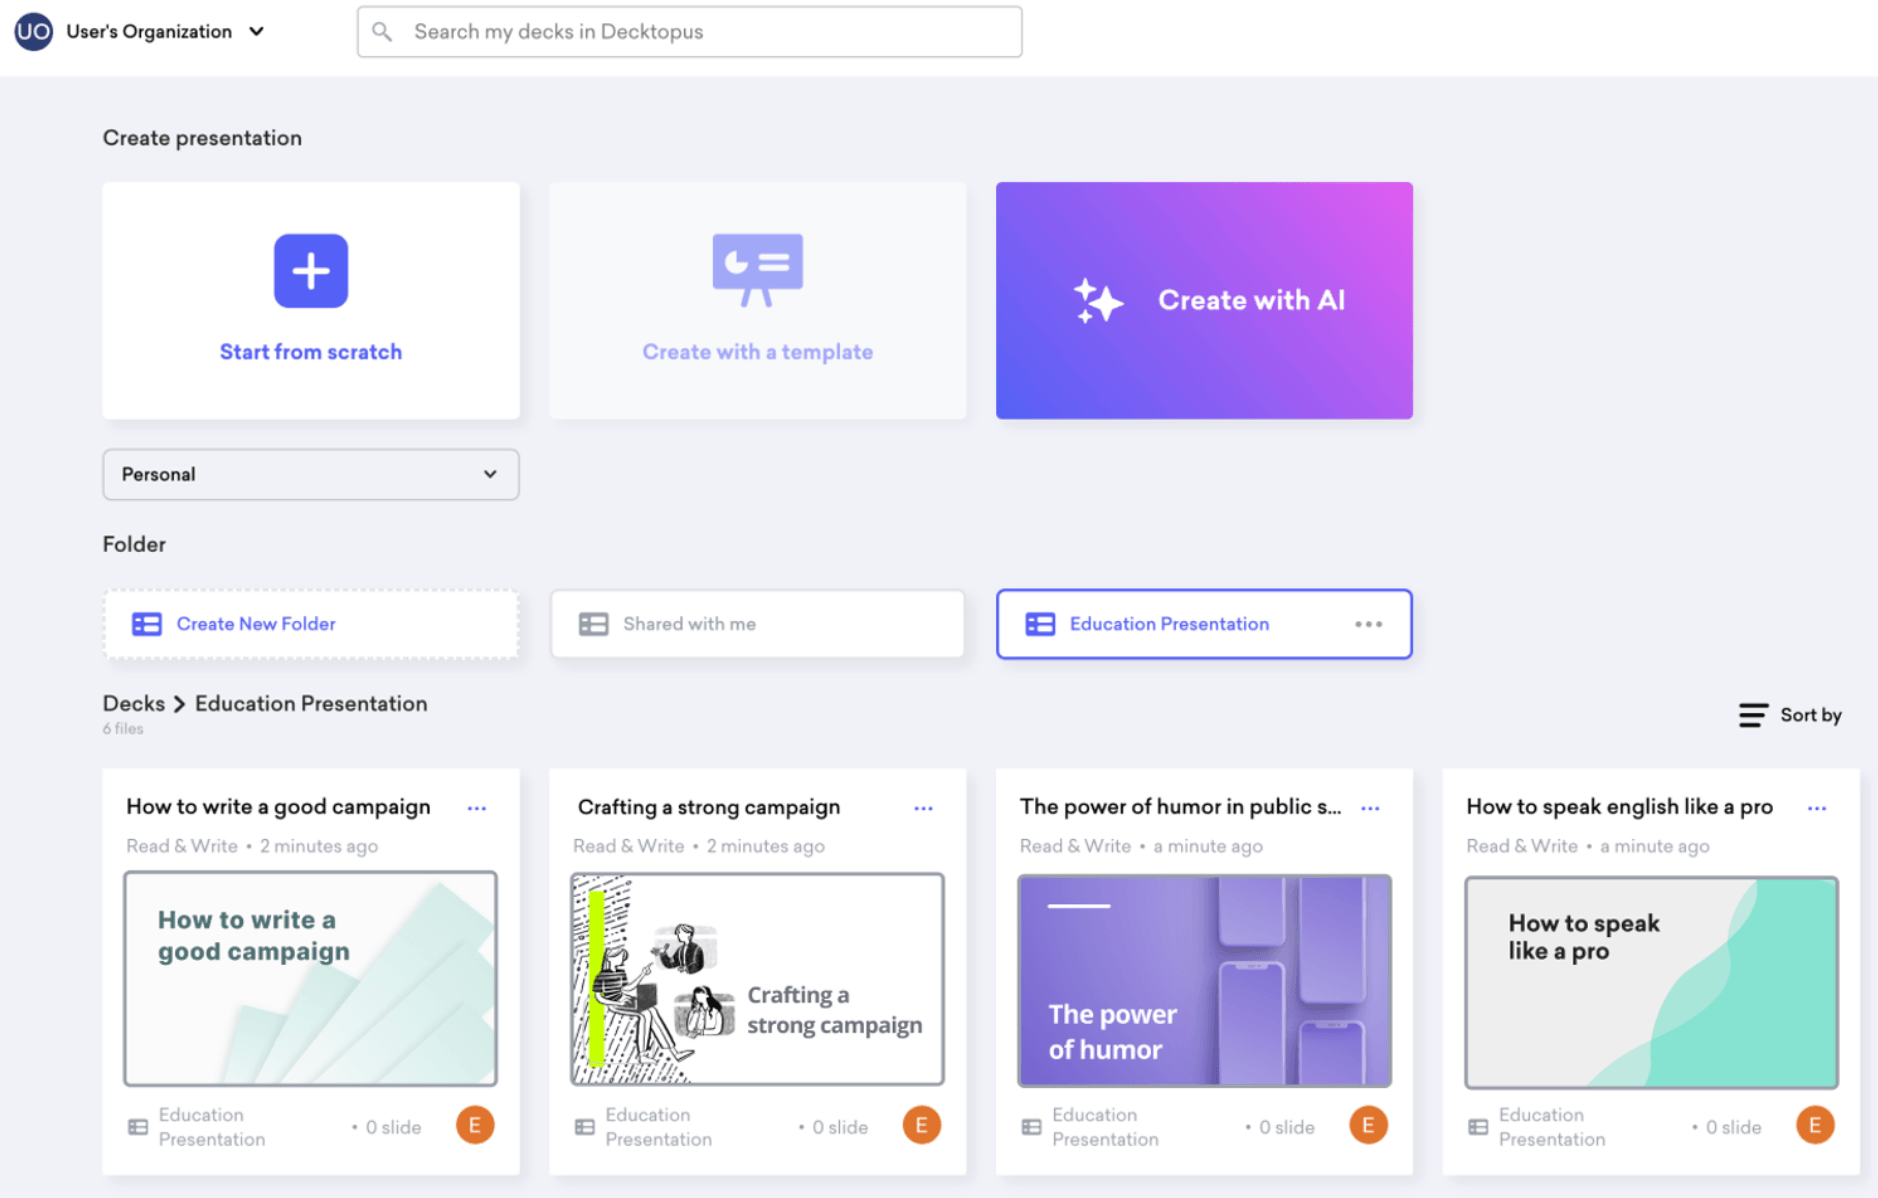The height and width of the screenshot is (1198, 1878).
Task: Open Education Presentation folder options menu
Action: (x=1368, y=624)
